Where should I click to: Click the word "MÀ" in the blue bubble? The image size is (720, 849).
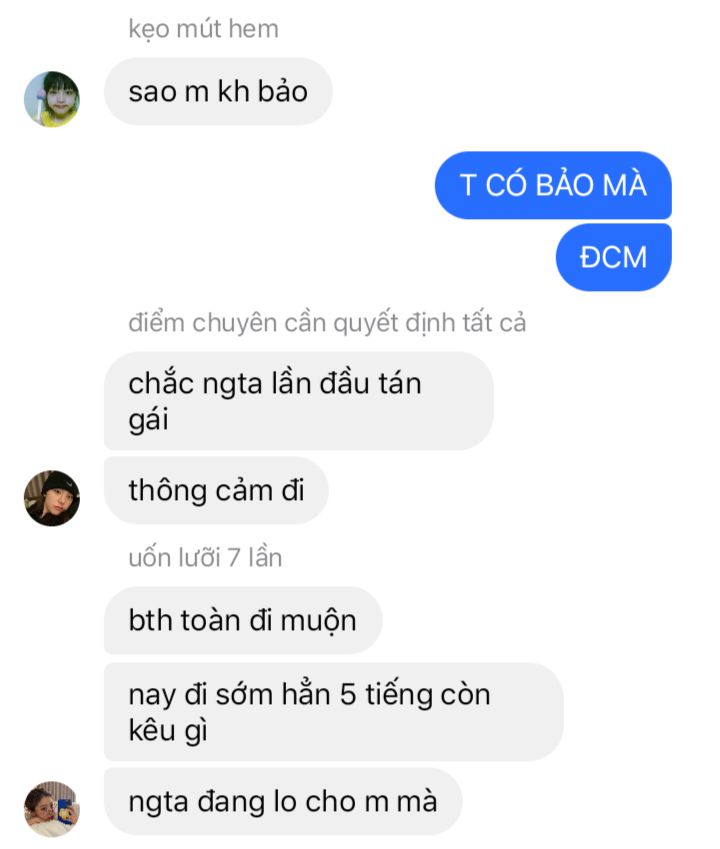click(625, 185)
